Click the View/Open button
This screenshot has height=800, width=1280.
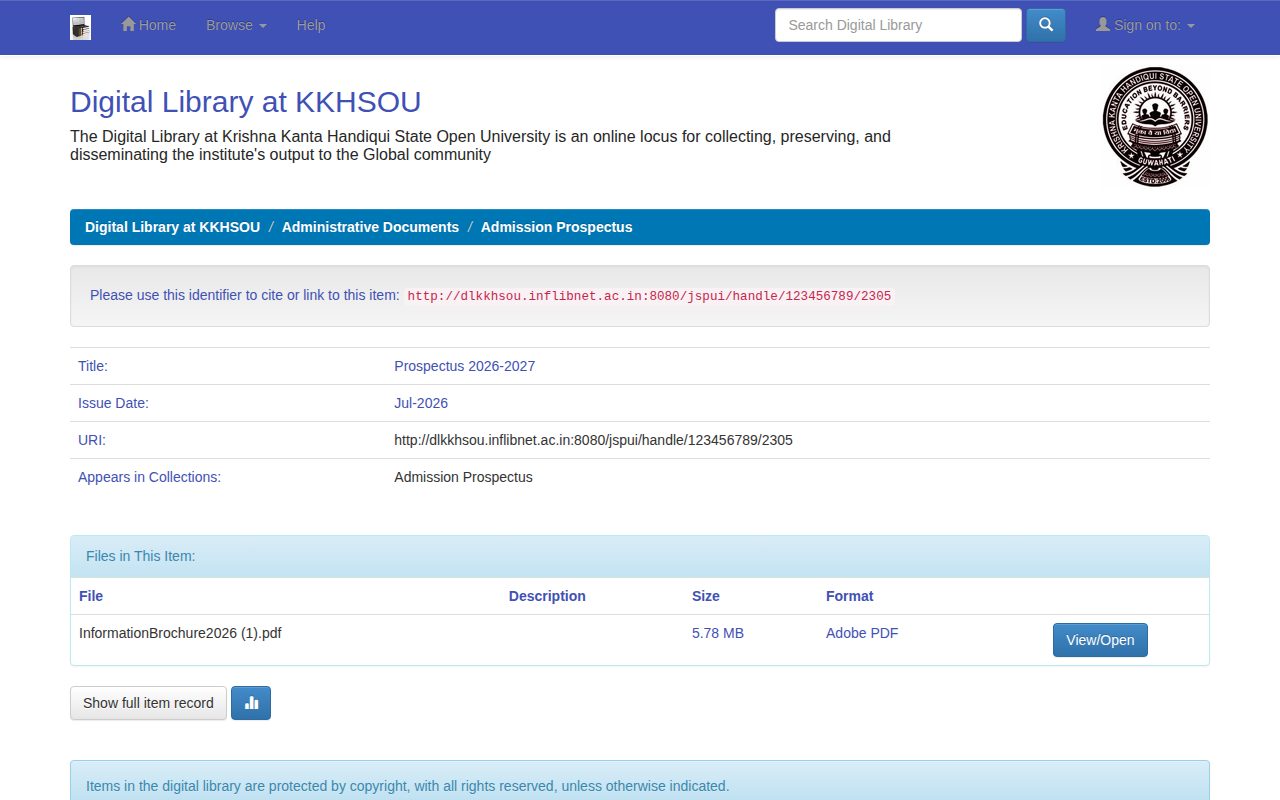(1100, 640)
